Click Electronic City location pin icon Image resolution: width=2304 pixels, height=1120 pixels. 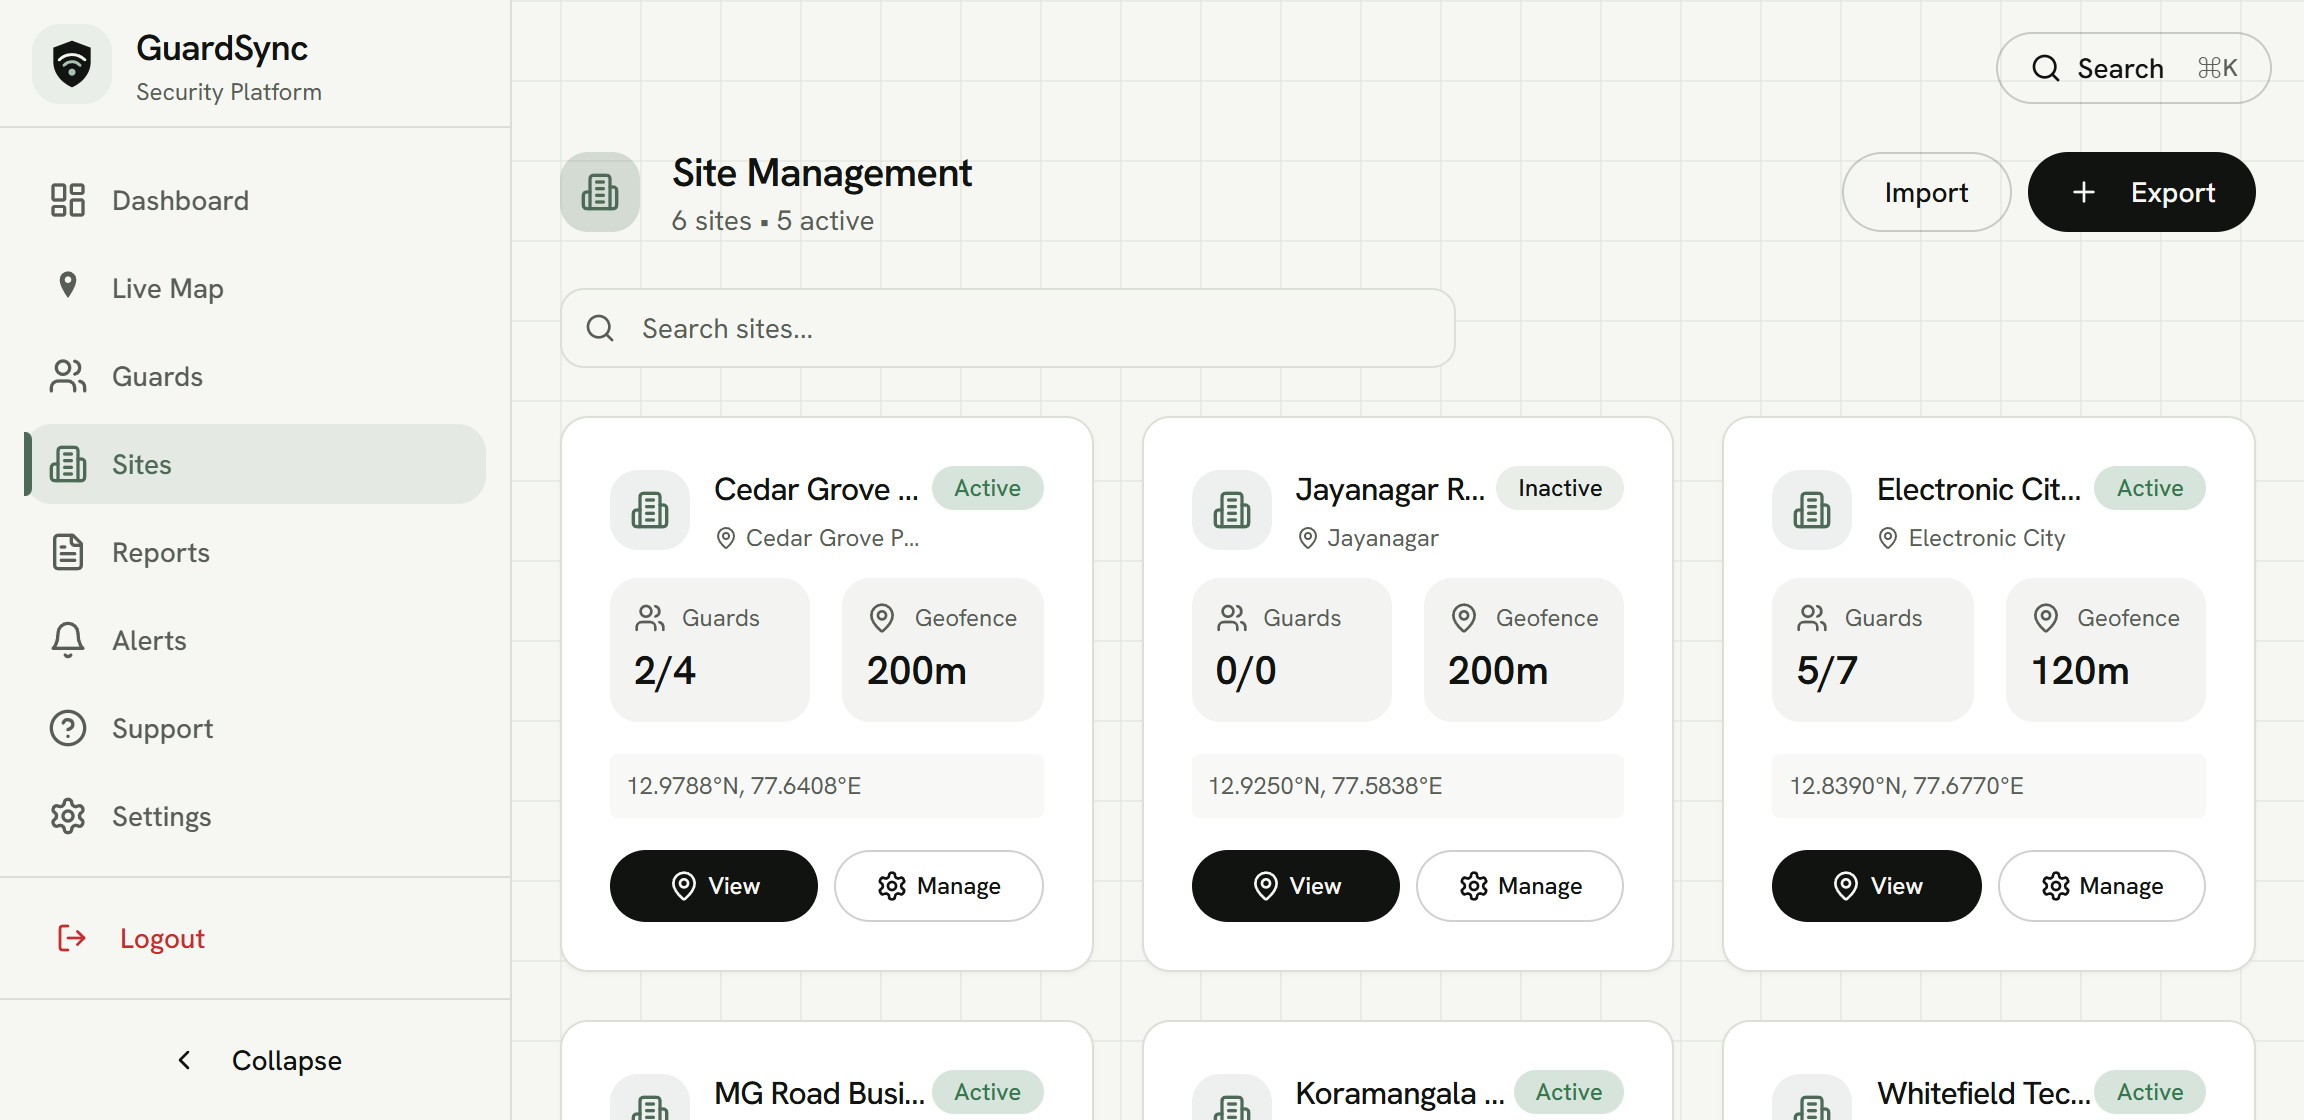(1888, 538)
